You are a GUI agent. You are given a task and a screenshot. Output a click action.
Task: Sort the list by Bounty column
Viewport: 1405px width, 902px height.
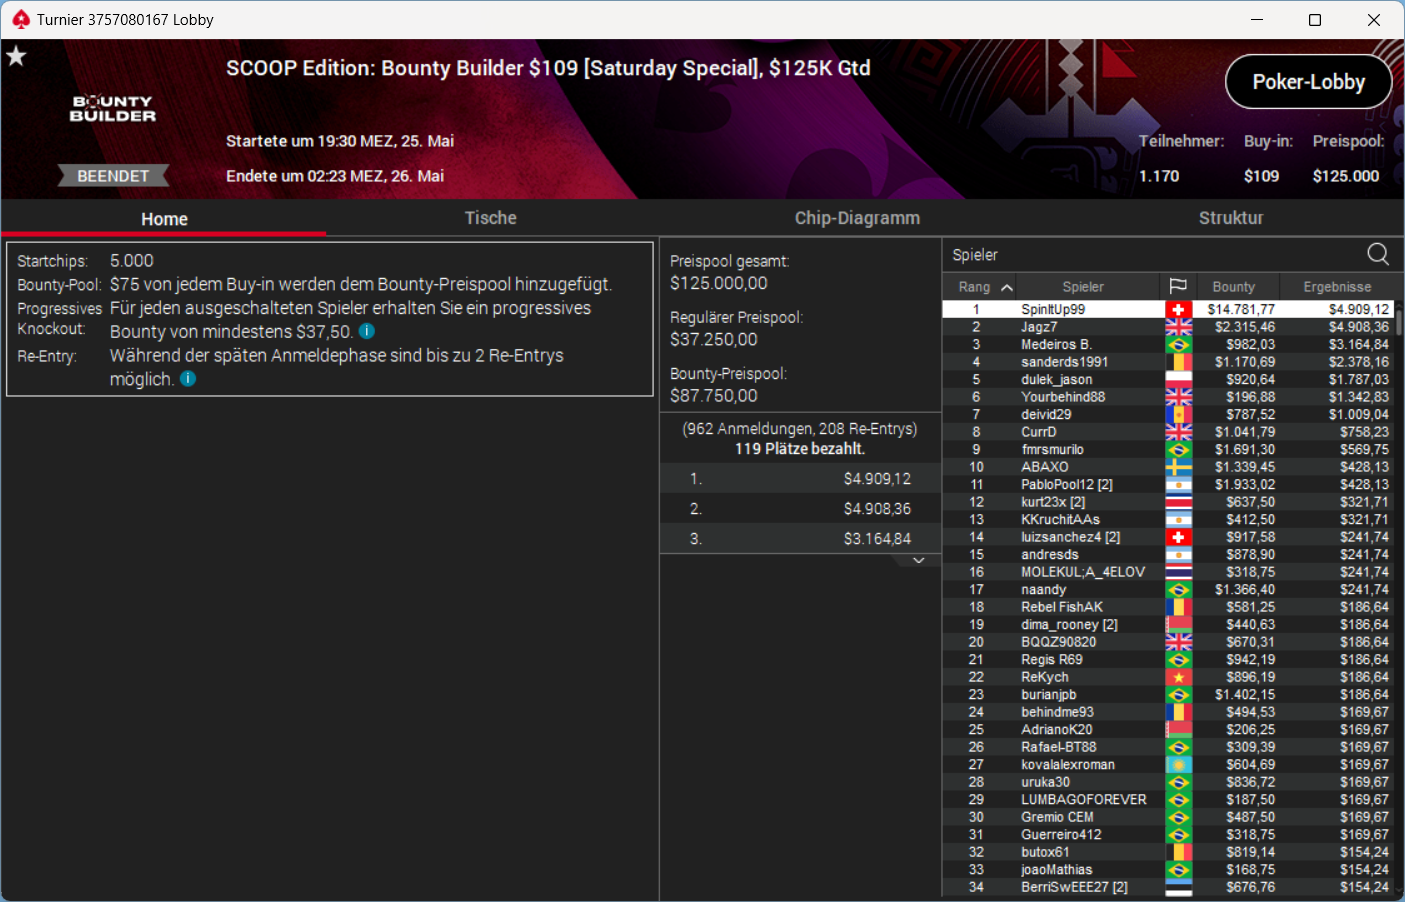pyautogui.click(x=1233, y=286)
